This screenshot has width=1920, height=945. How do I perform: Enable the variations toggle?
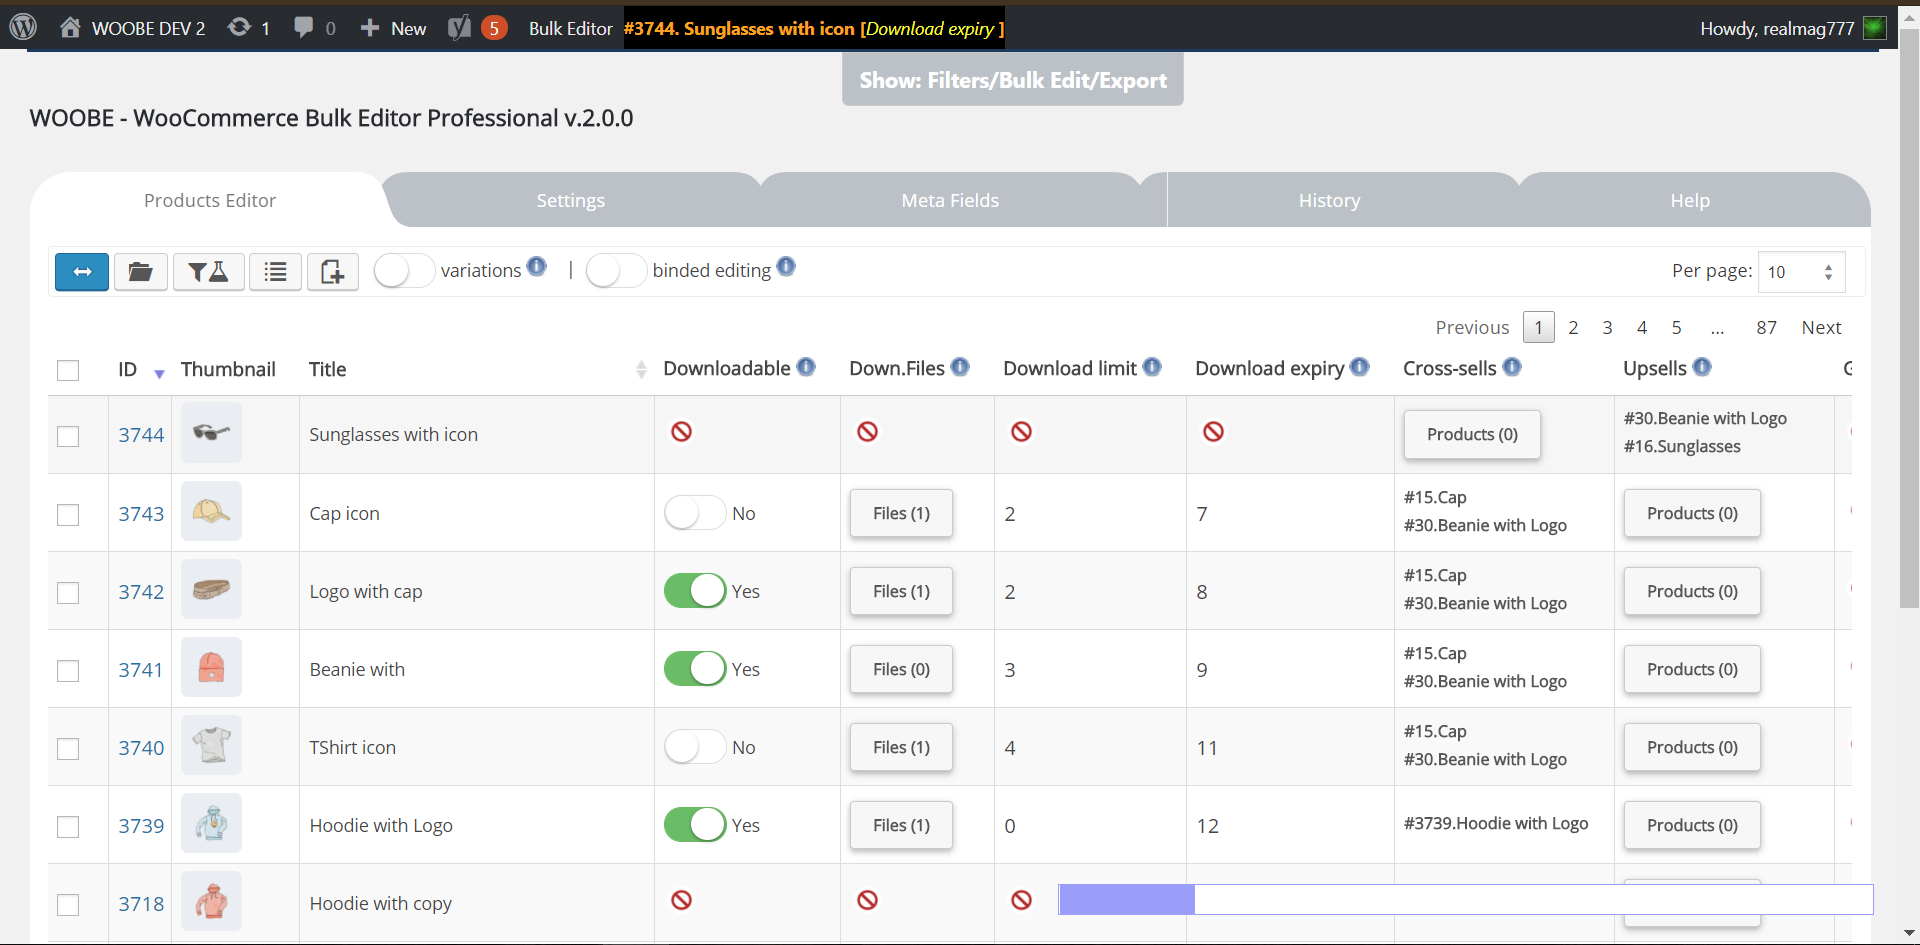[404, 271]
